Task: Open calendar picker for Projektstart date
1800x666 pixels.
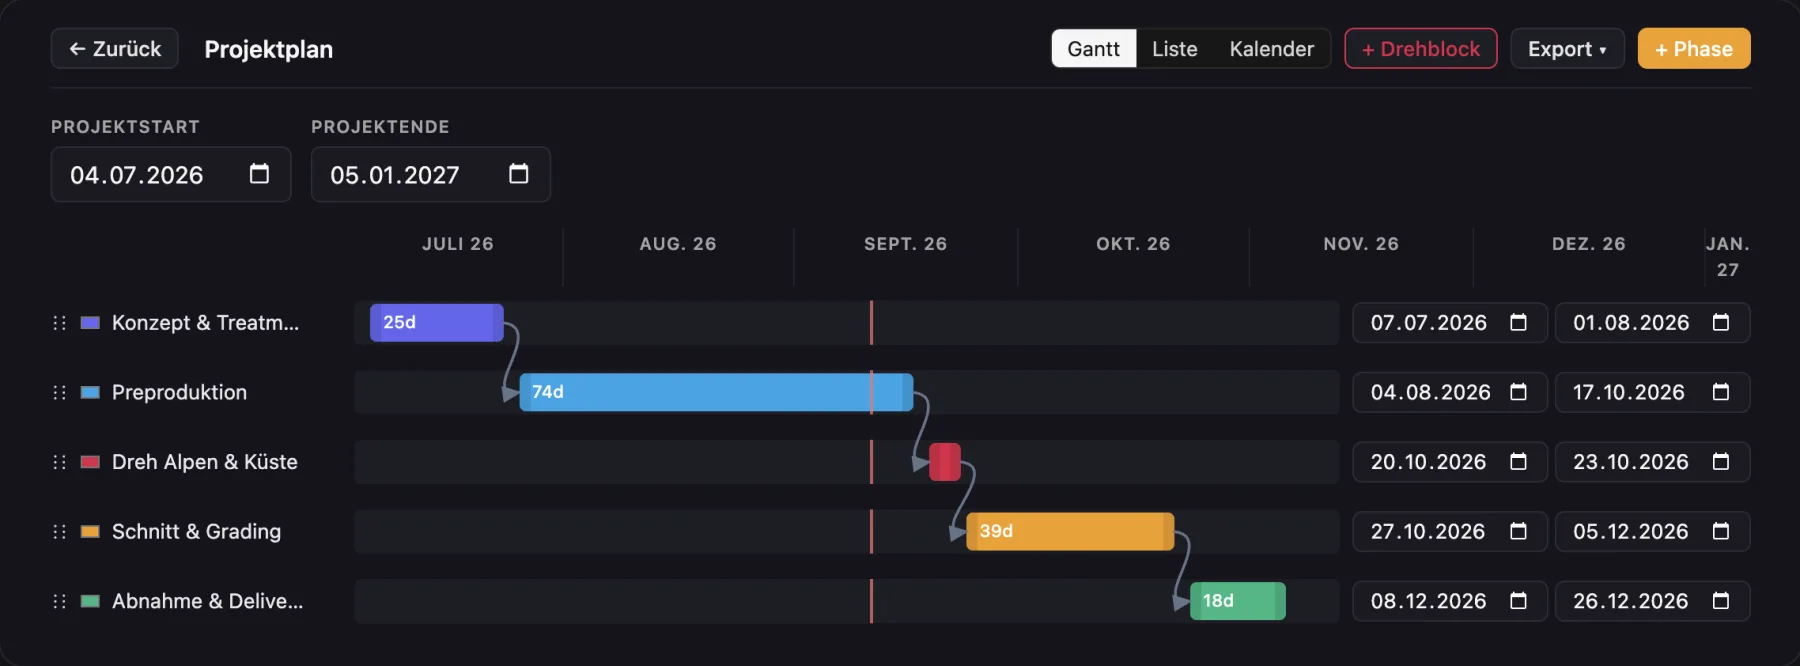Action: pyautogui.click(x=259, y=174)
